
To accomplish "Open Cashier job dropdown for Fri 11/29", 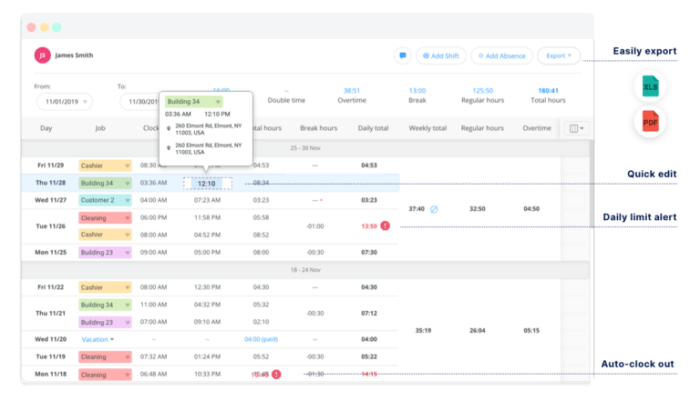I will pyautogui.click(x=105, y=166).
